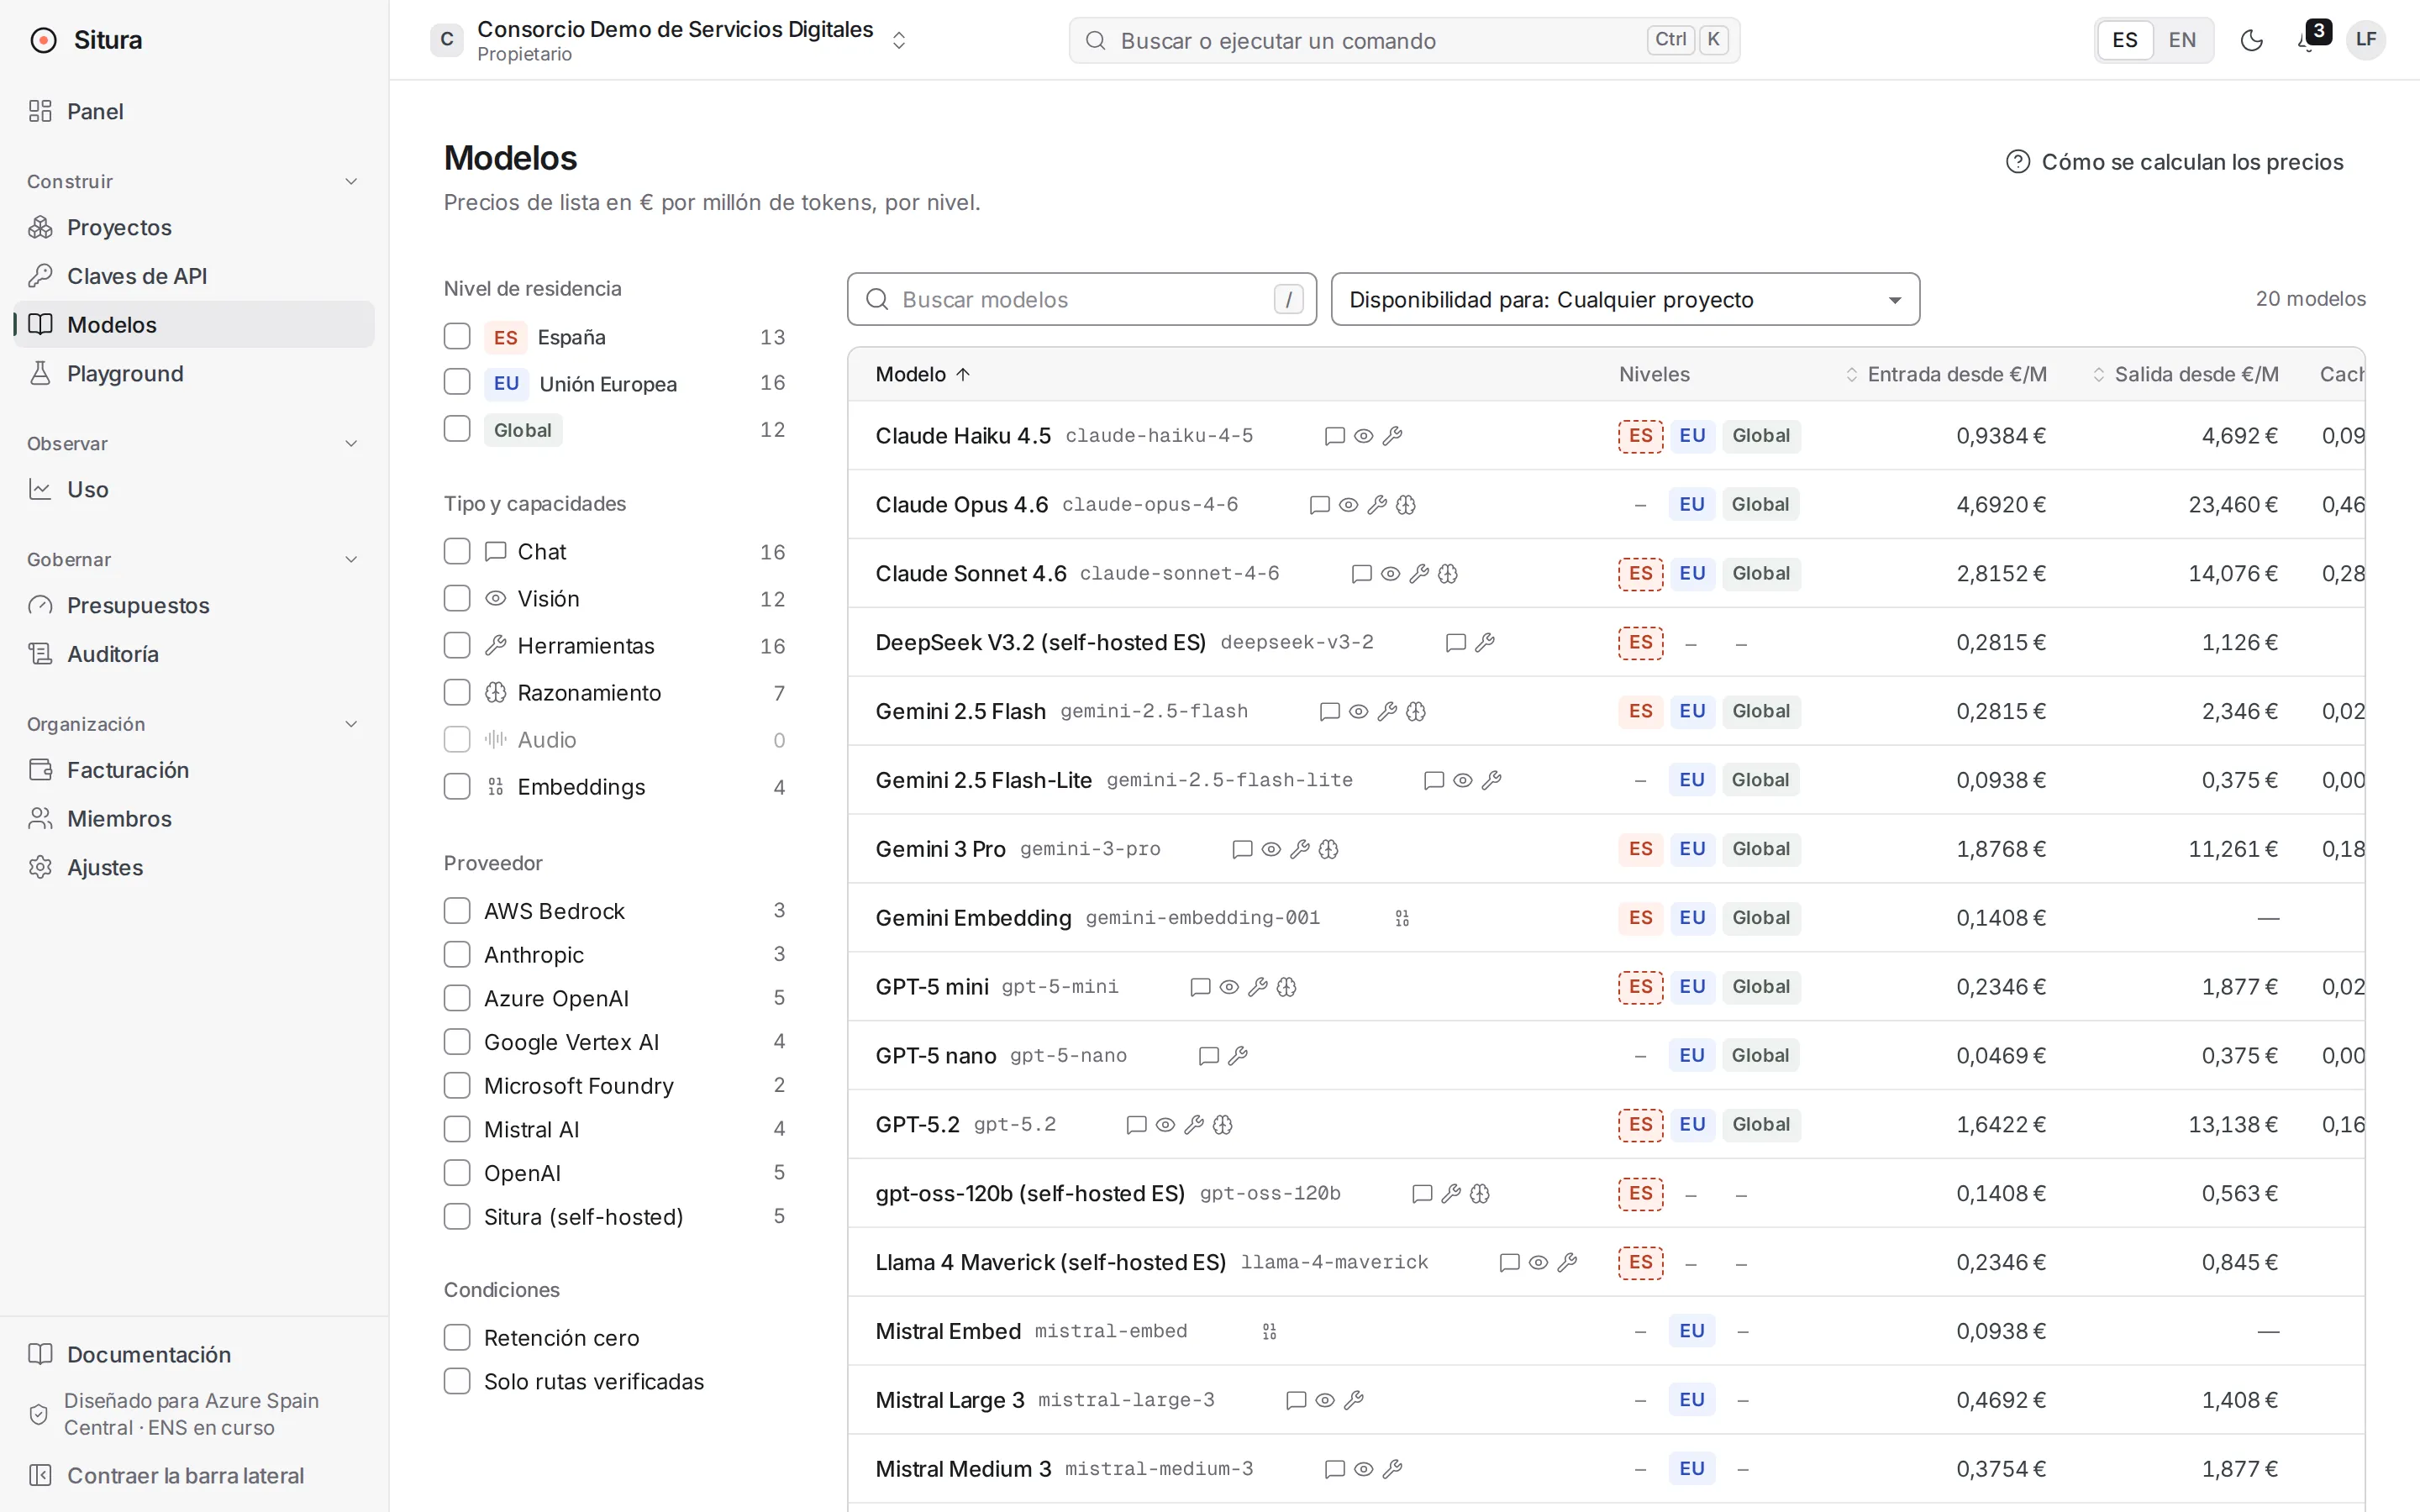The image size is (2420, 1512).
Task: Enable the Chat capability filter
Action: click(x=457, y=551)
